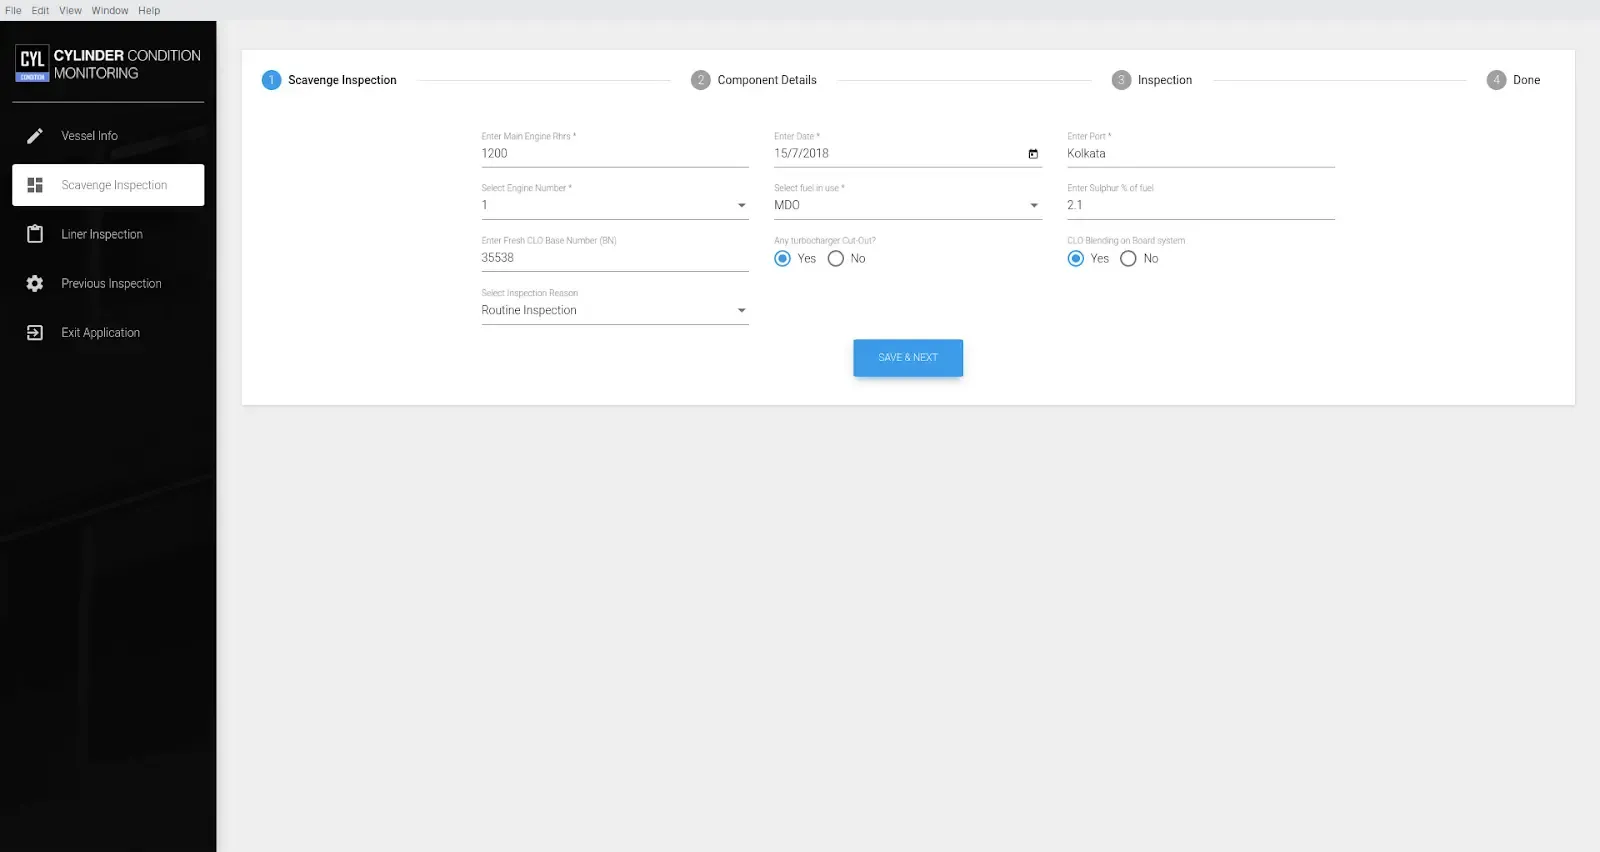Click the Liner Inspection clipboard icon
The image size is (1600, 852).
35,234
